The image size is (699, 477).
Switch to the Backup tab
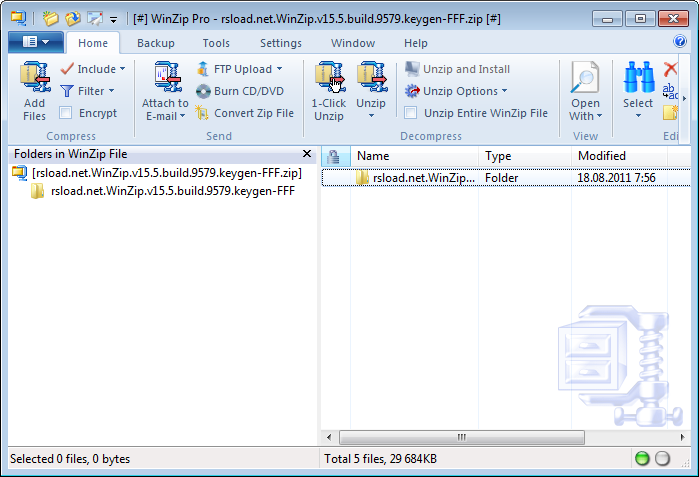click(156, 43)
